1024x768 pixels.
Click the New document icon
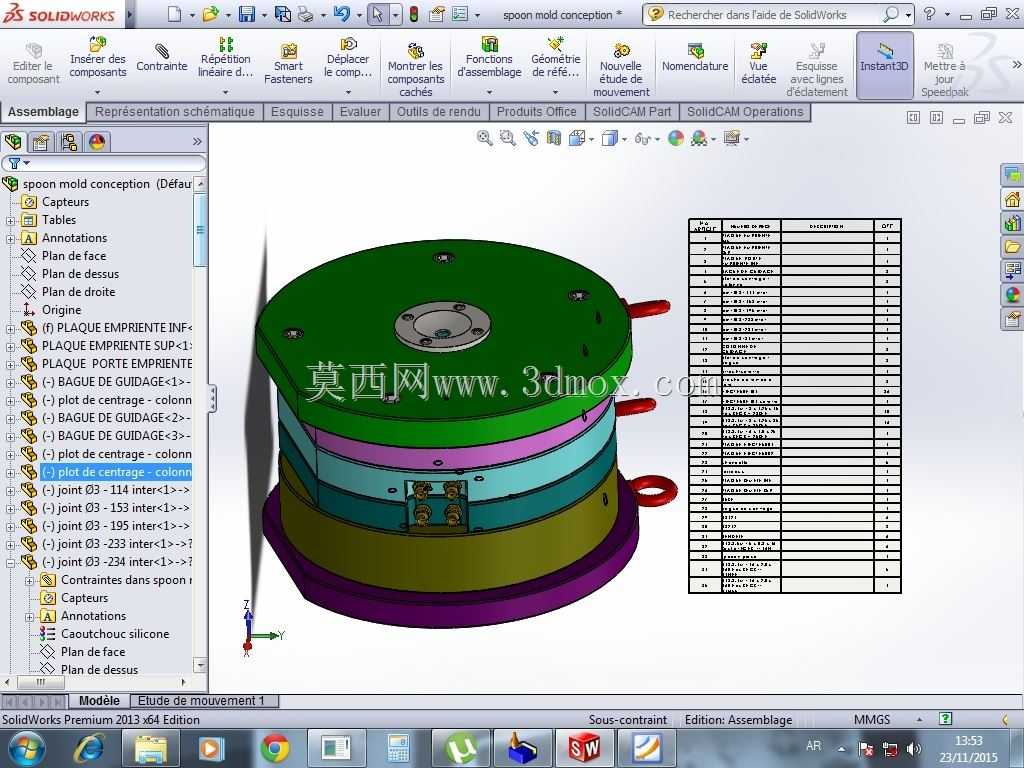(x=174, y=14)
